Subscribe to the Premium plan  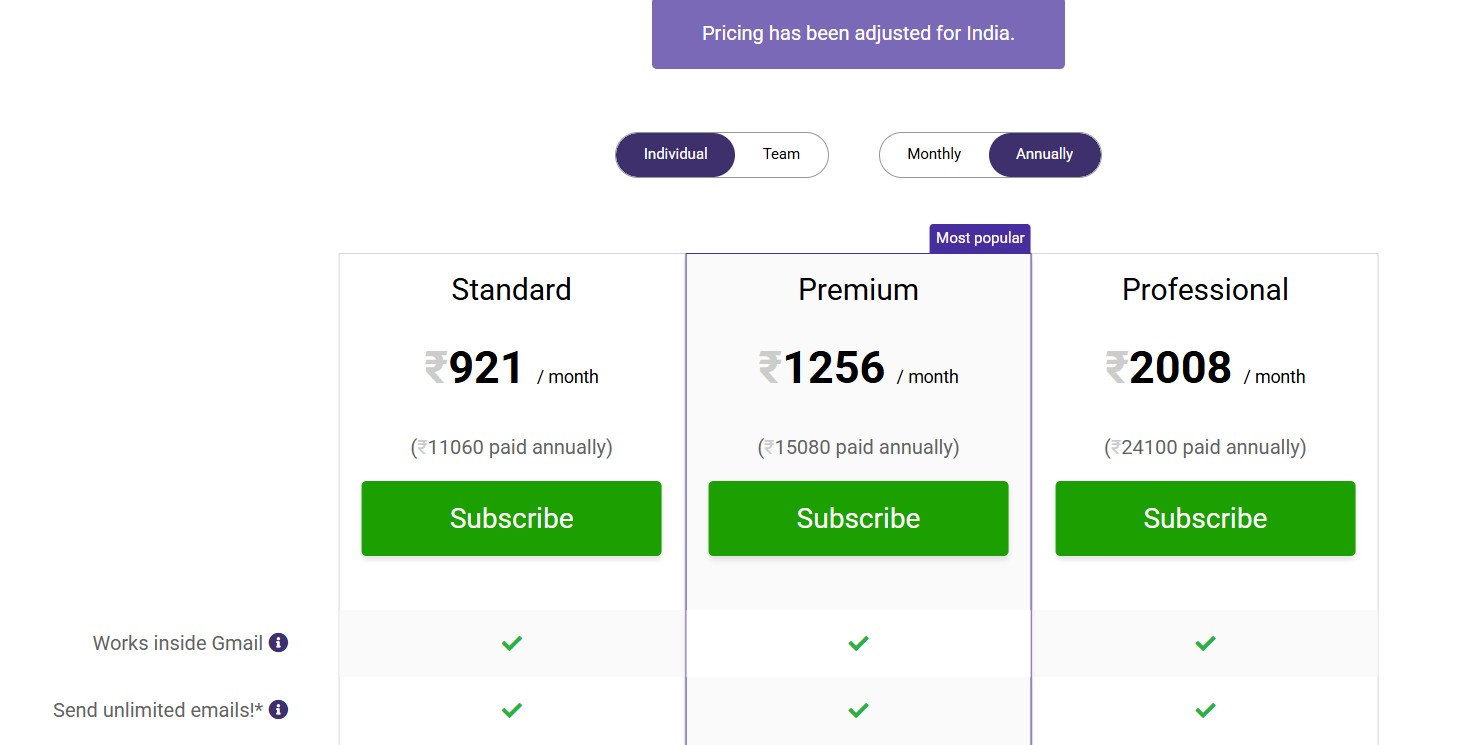tap(858, 518)
